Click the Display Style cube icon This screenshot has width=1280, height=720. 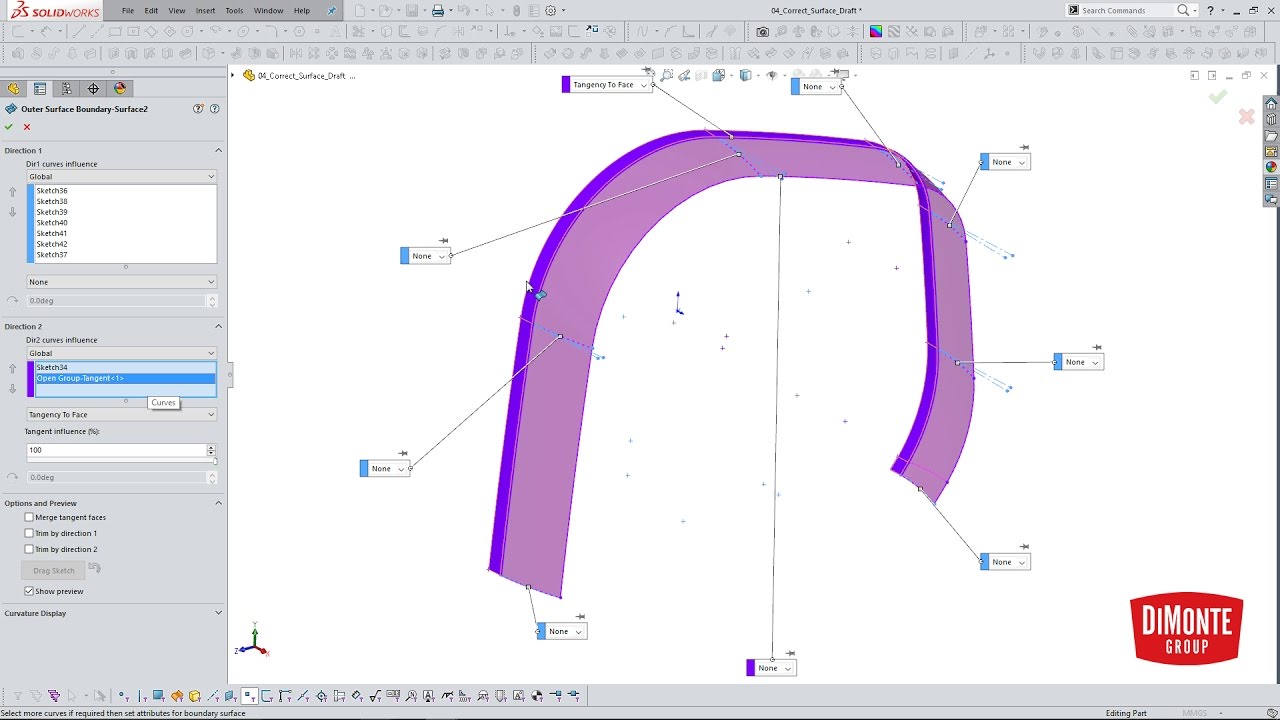745,75
